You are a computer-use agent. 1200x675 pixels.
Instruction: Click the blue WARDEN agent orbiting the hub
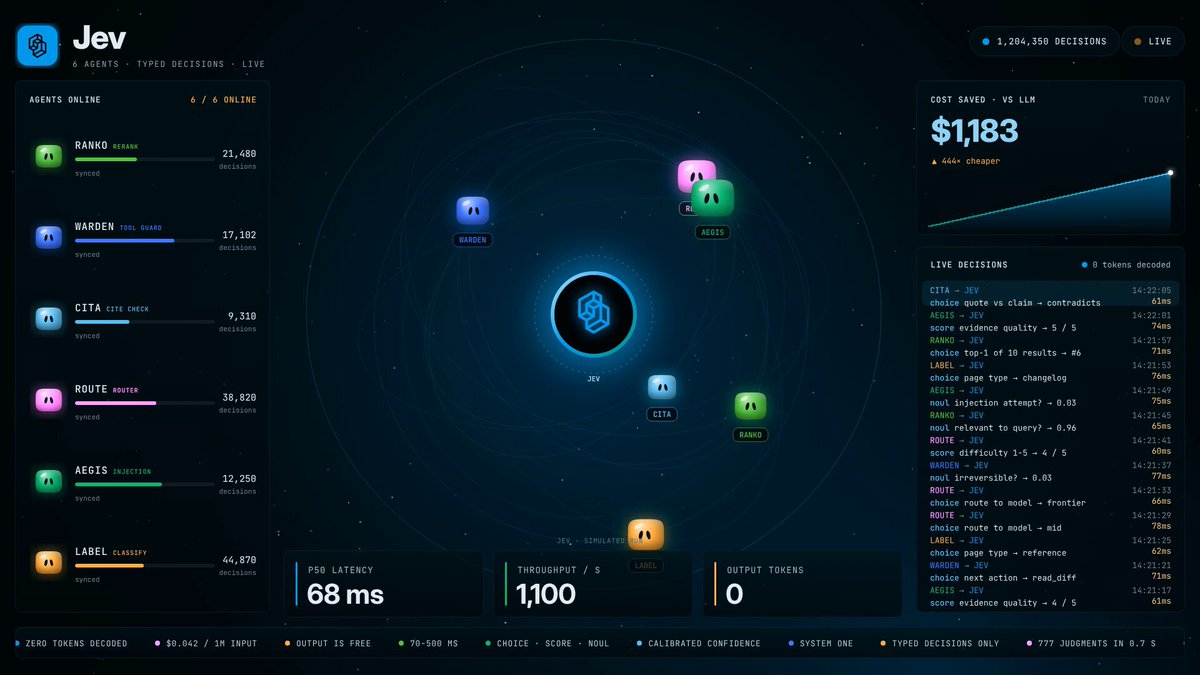pos(473,210)
